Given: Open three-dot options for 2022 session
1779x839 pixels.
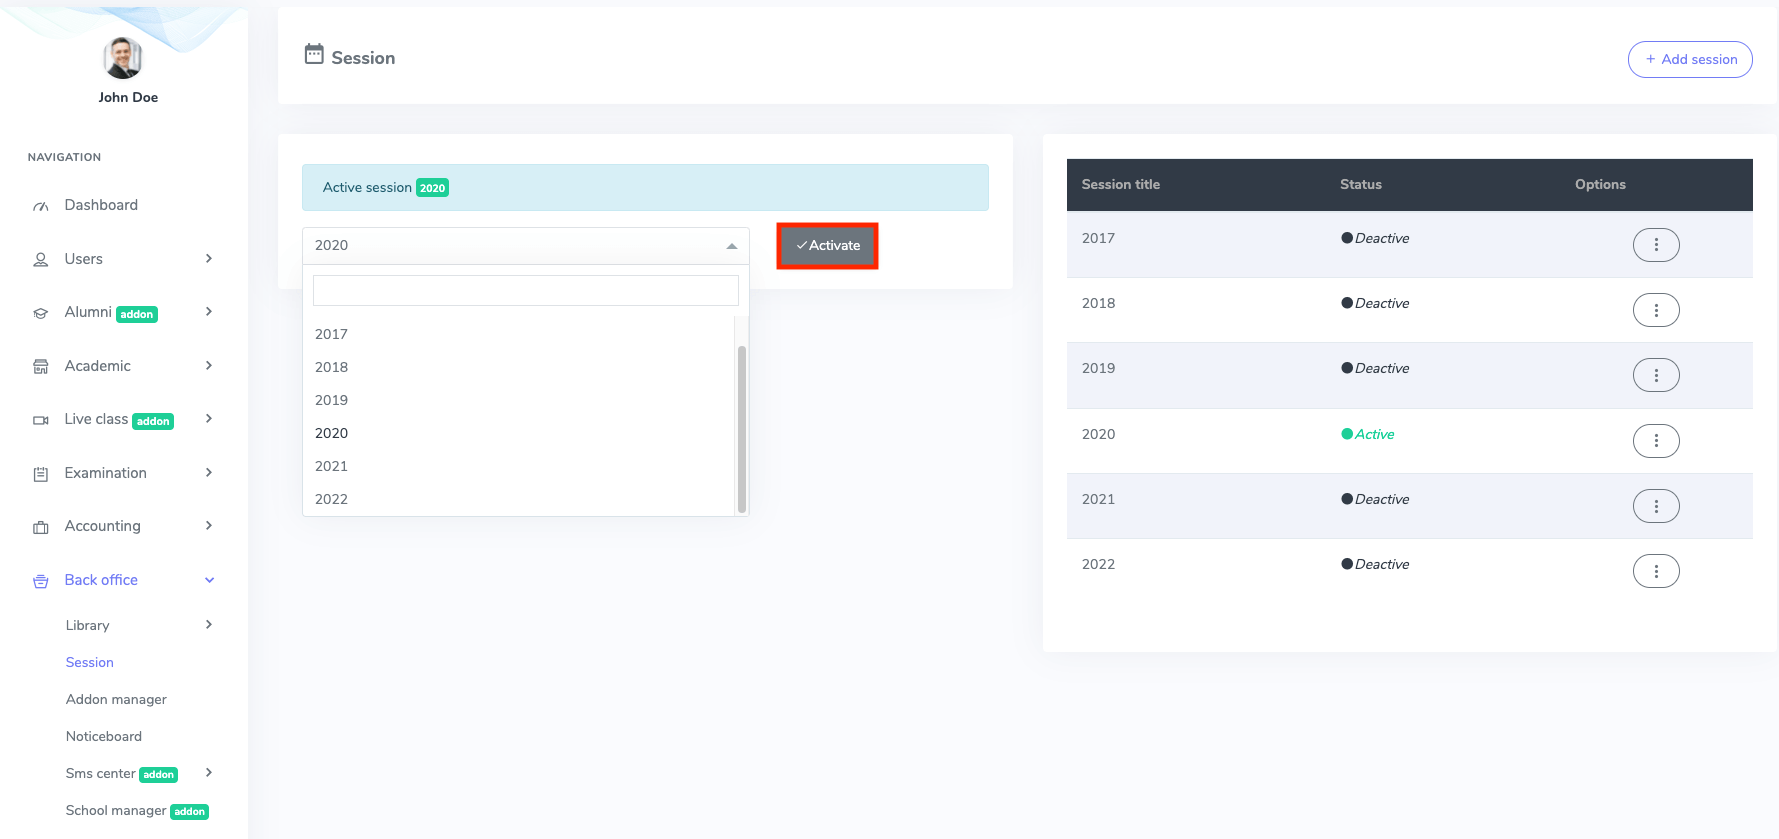Looking at the screenshot, I should pyautogui.click(x=1655, y=571).
